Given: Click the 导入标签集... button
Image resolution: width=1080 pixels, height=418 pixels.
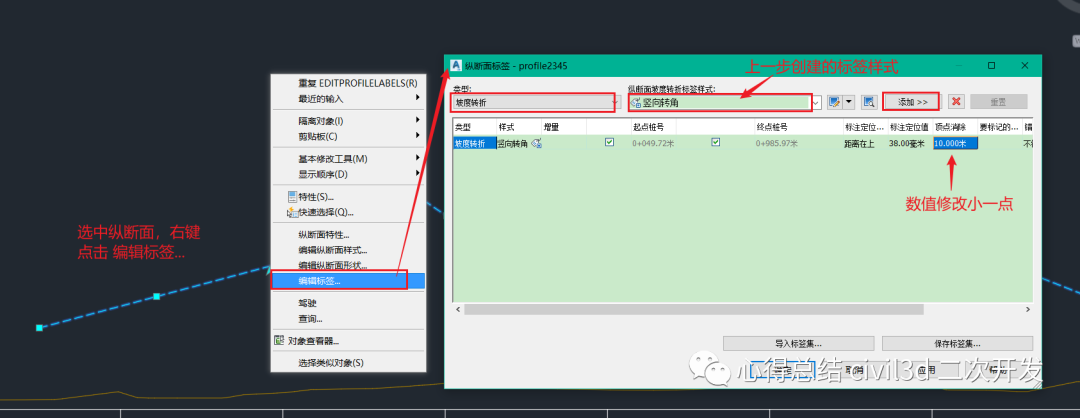Looking at the screenshot, I should [x=797, y=344].
